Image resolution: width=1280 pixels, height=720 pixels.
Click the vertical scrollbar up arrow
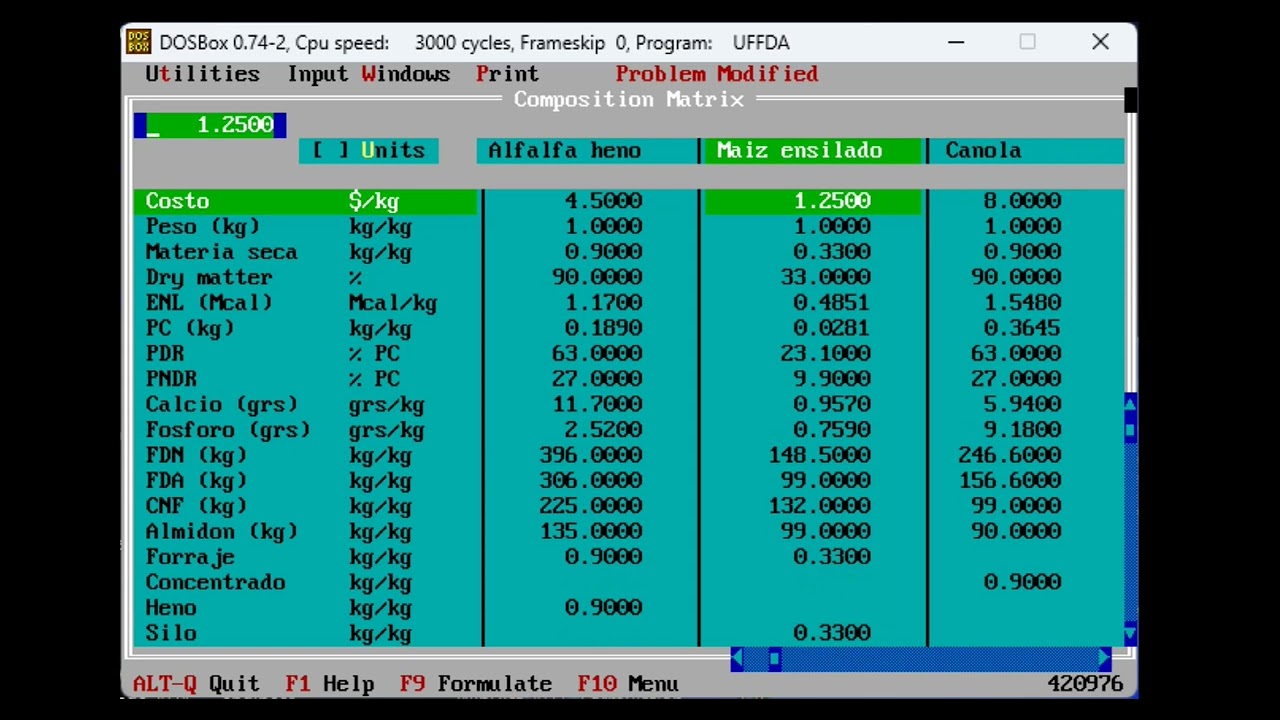coord(1130,404)
